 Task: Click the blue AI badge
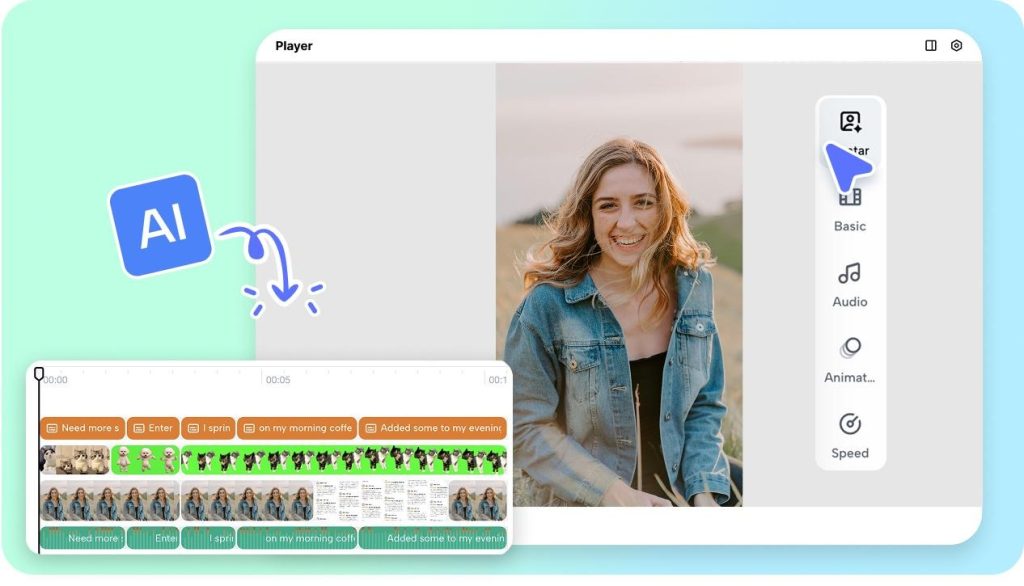[x=160, y=224]
